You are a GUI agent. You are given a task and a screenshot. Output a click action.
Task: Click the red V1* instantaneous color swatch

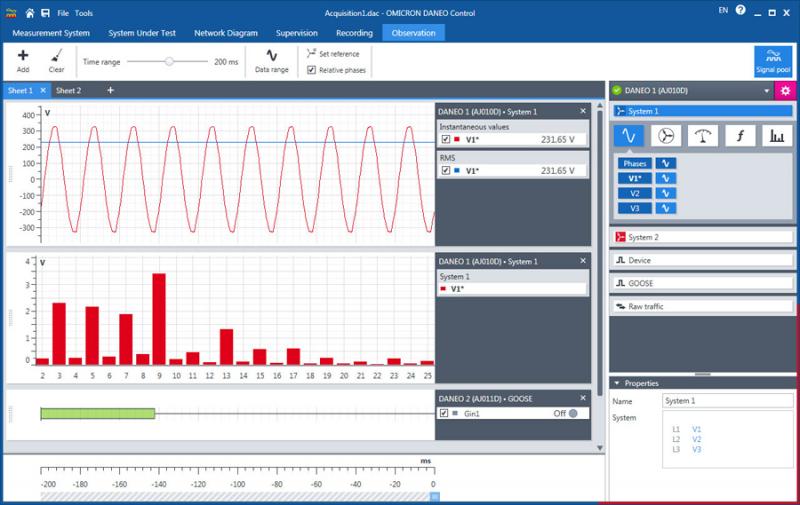tap(457, 139)
